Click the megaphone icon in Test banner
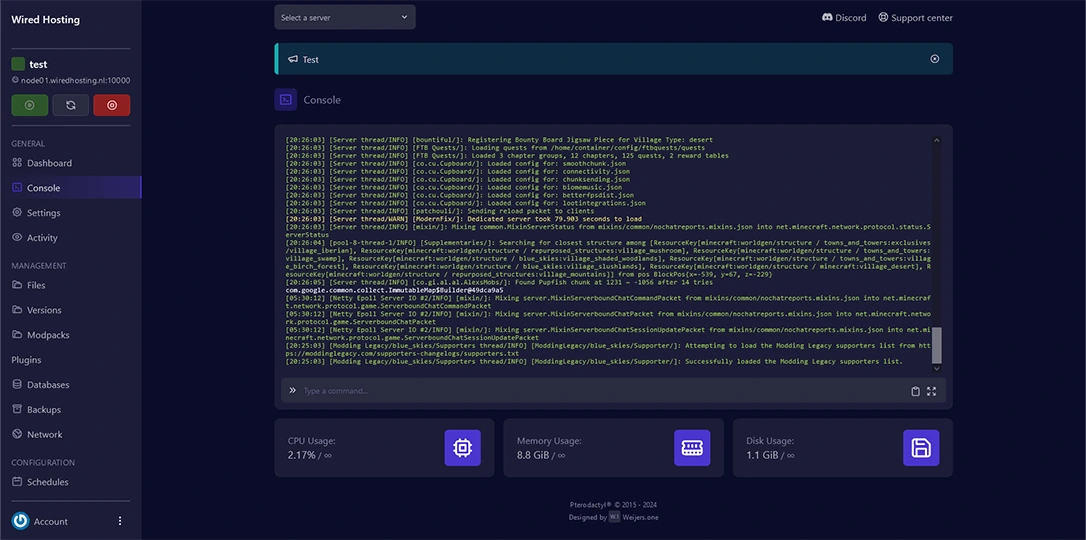The height and width of the screenshot is (540, 1086). [293, 60]
